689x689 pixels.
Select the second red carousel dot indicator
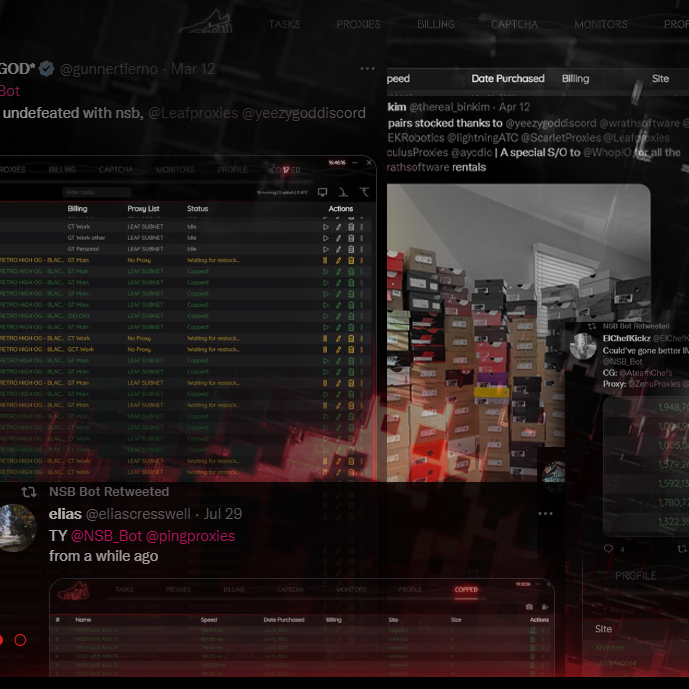pos(20,640)
